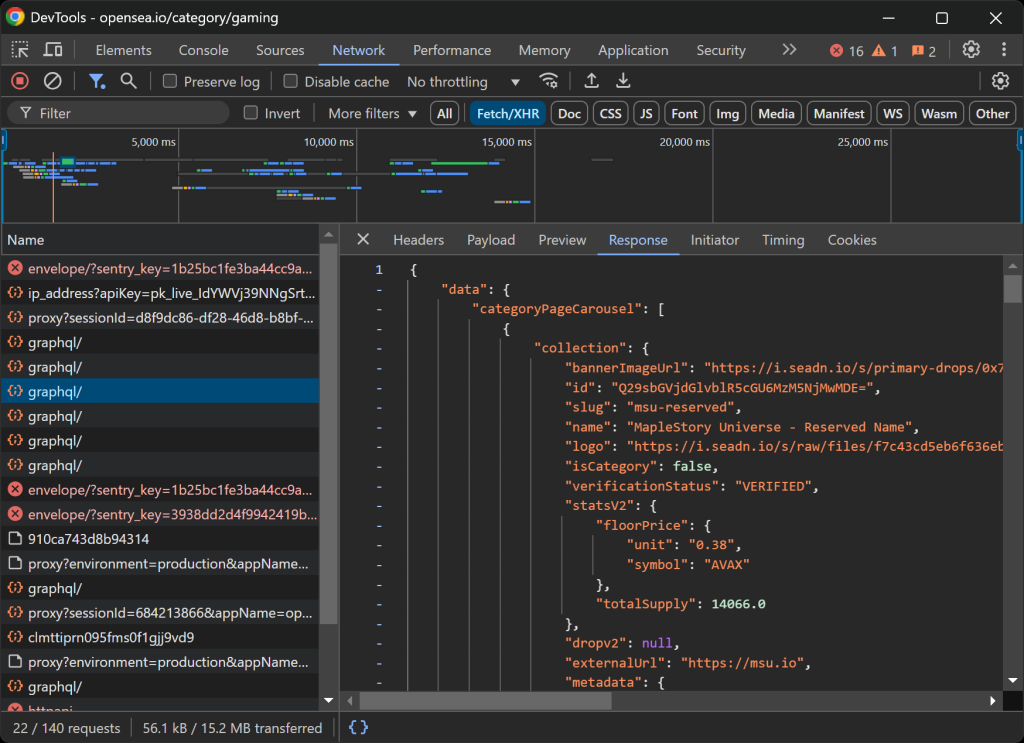1024x743 pixels.
Task: Expand the More filters menu
Action: [369, 113]
